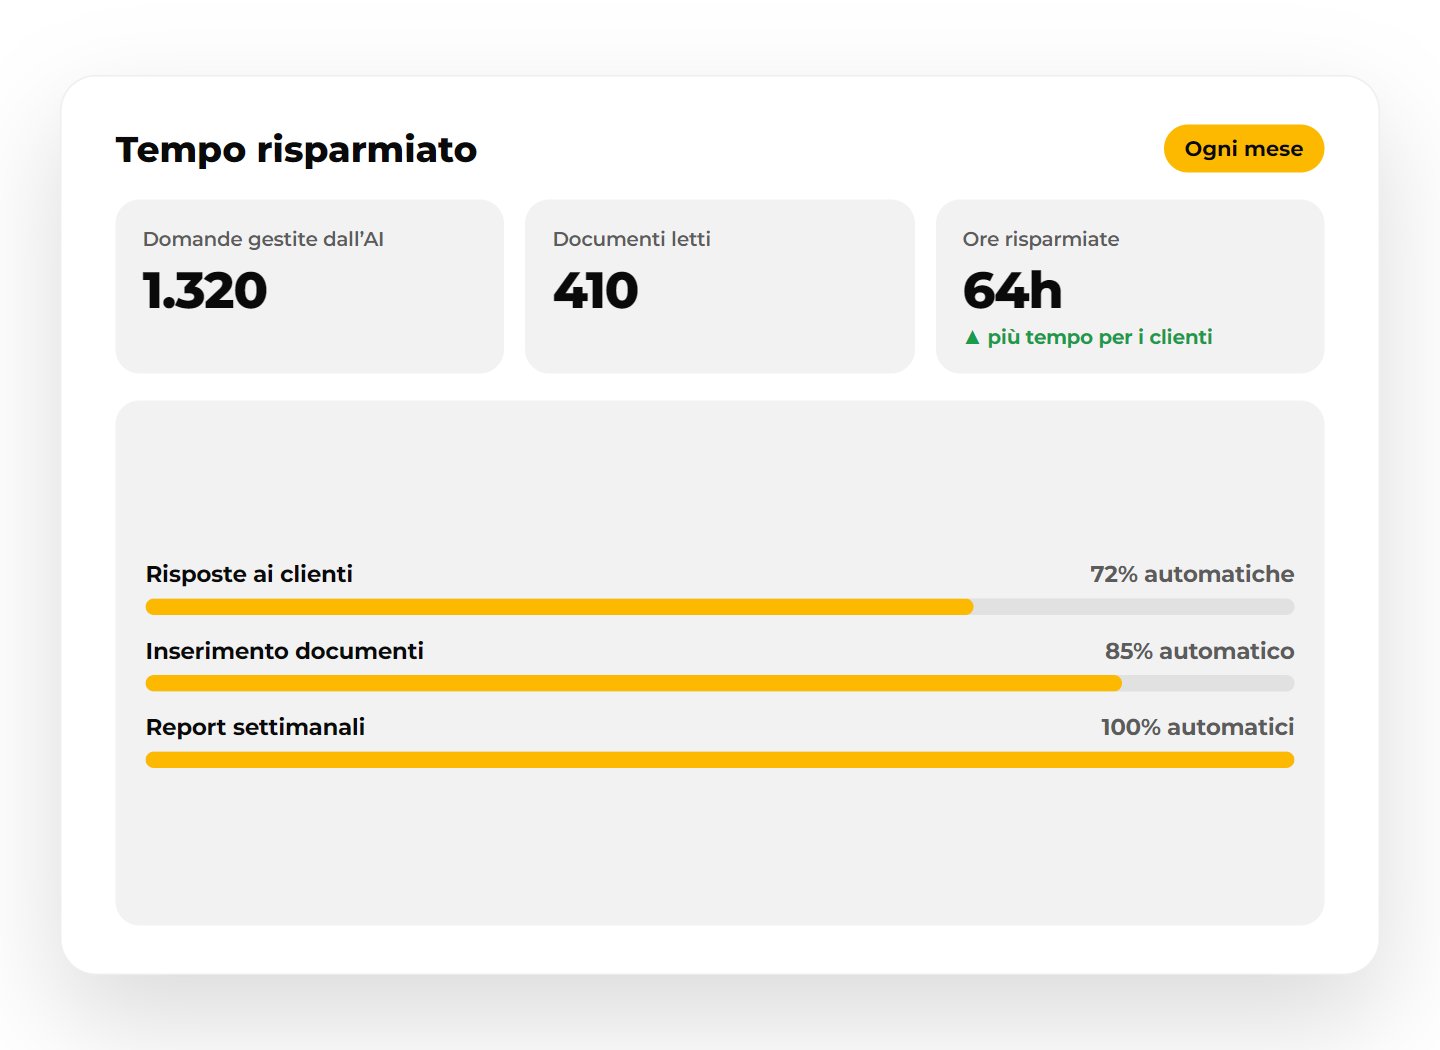
Task: Click the "Report settimanali" progress bar
Action: click(720, 760)
